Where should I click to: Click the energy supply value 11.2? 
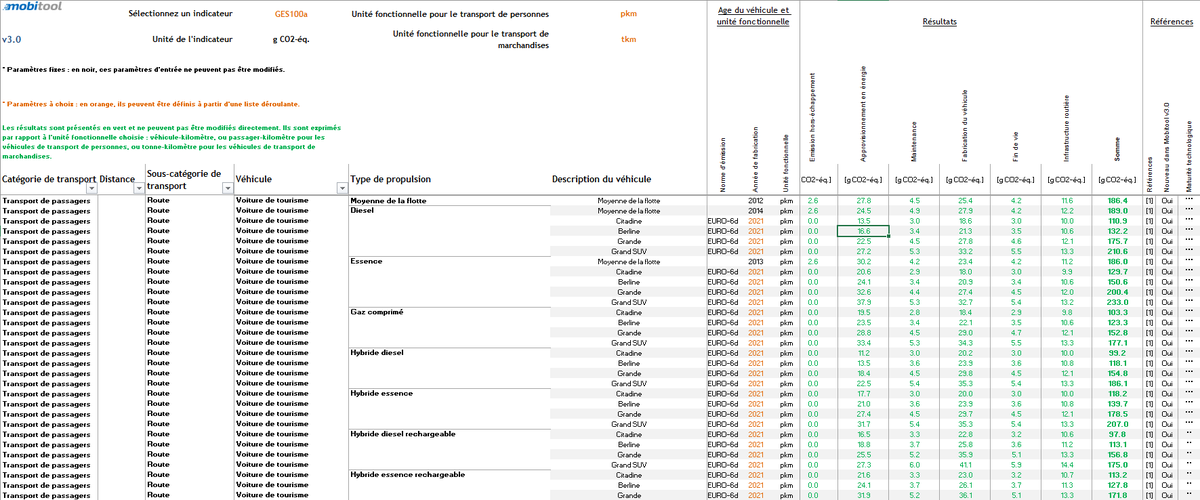coord(864,352)
